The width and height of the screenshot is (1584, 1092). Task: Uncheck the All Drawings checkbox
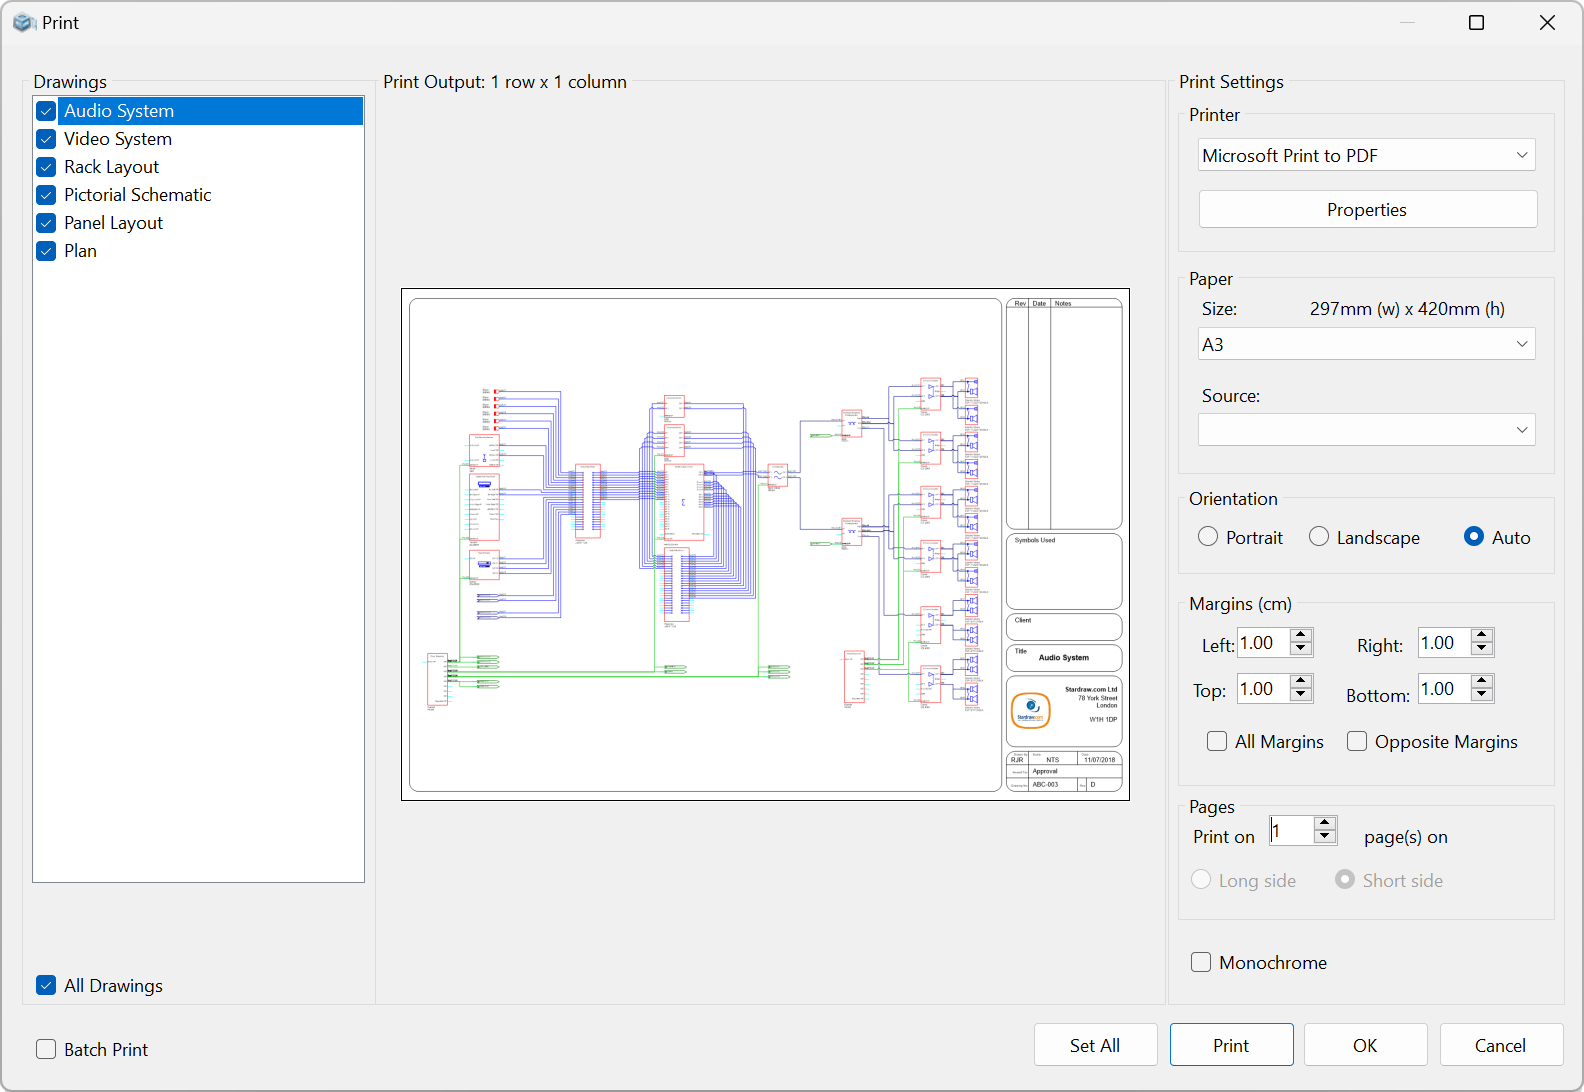click(x=46, y=985)
